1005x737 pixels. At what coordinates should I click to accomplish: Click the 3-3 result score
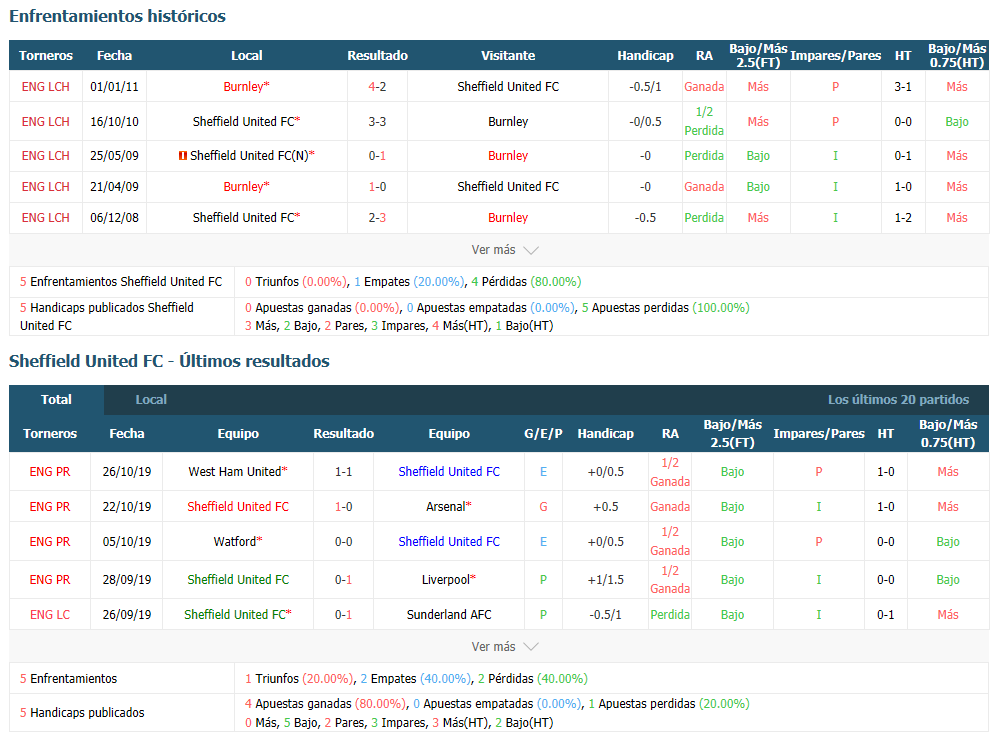(378, 122)
